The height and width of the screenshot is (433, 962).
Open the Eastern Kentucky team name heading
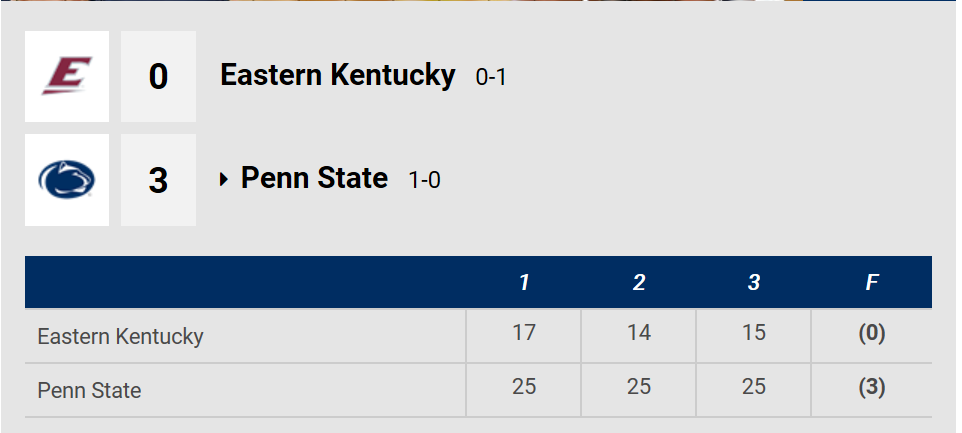click(x=337, y=75)
